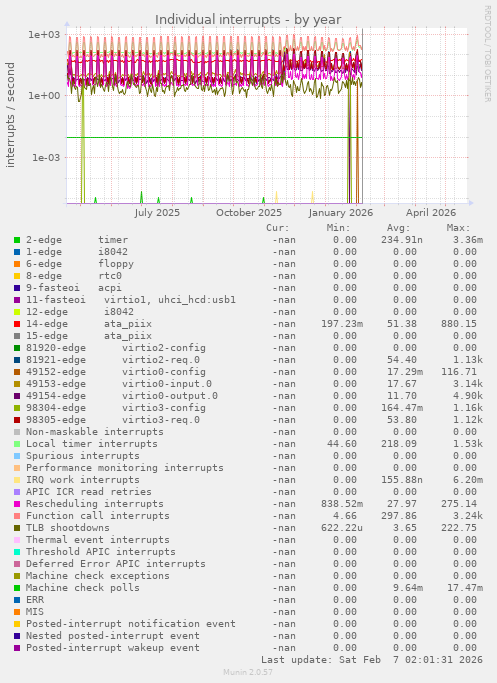This screenshot has height=683, width=497.
Task: Click the magenta Rescheduling interrupts swatch
Action: (x=17, y=504)
